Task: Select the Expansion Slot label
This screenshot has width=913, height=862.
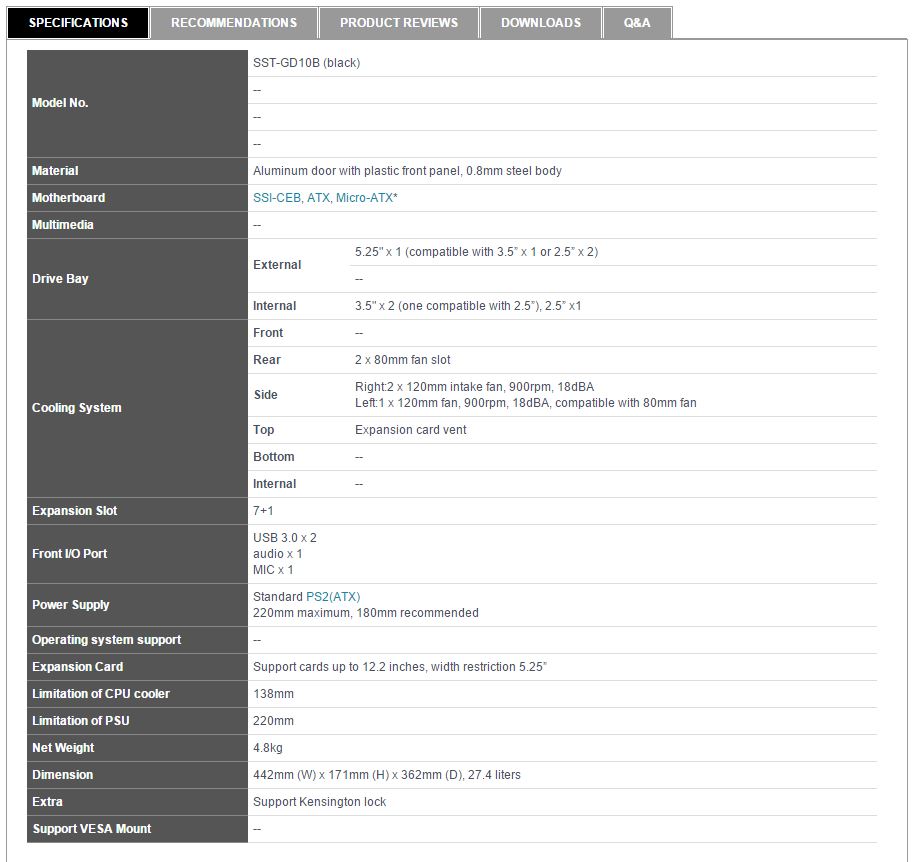Action: pyautogui.click(x=74, y=511)
